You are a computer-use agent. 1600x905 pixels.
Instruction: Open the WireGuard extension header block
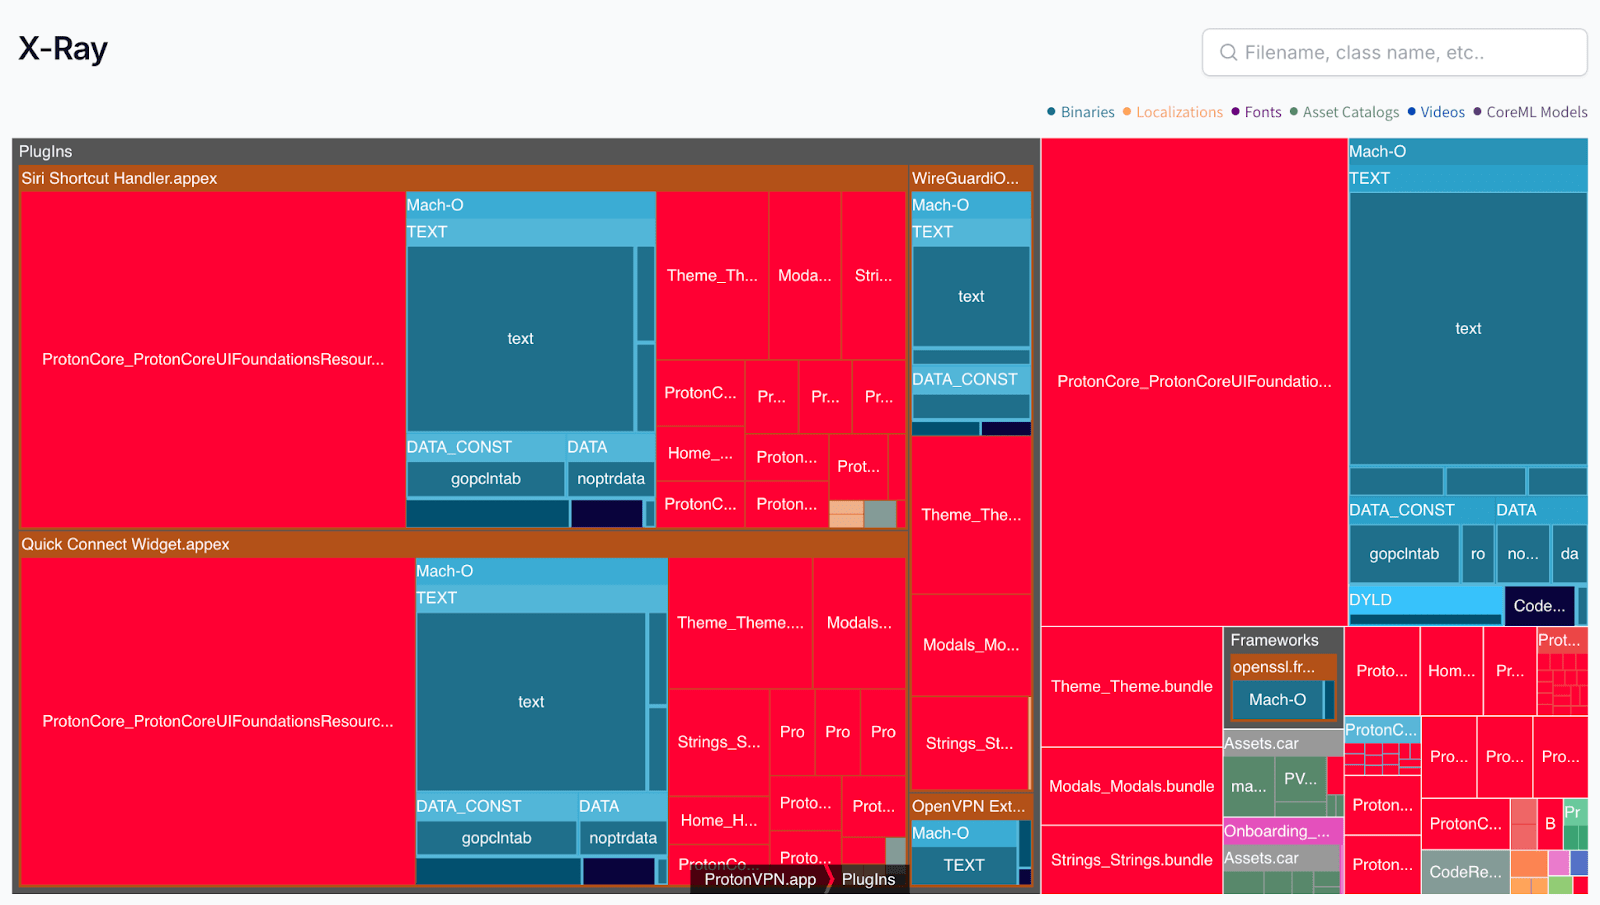pyautogui.click(x=968, y=178)
